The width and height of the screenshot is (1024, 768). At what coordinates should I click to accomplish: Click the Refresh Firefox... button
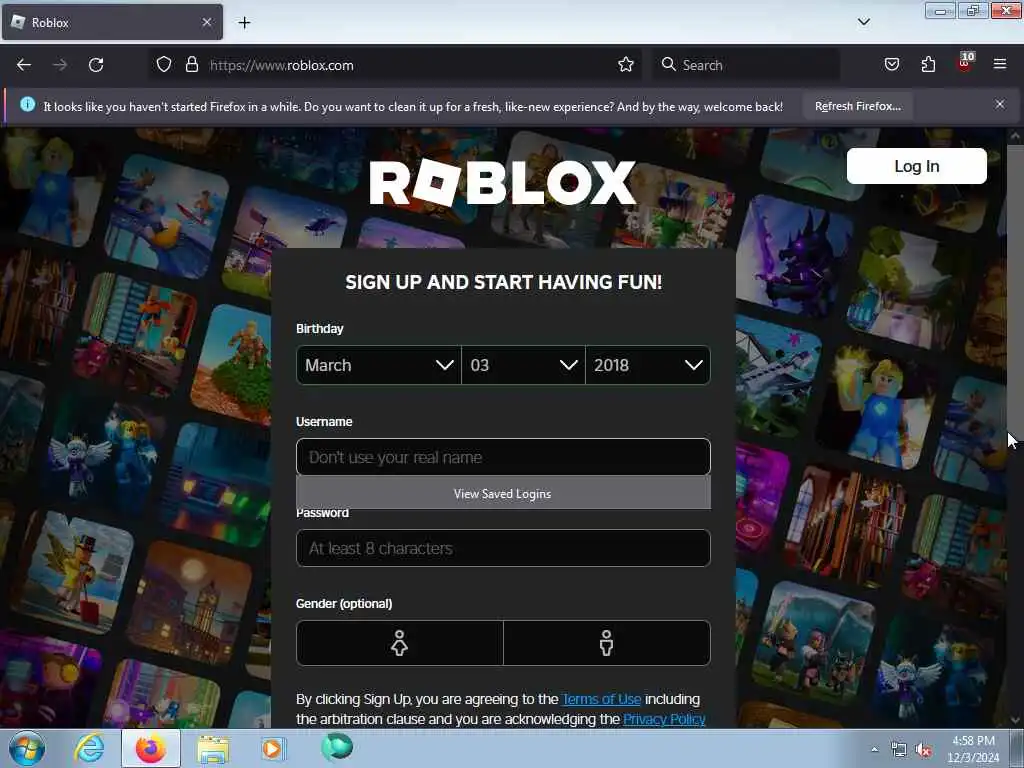coord(857,106)
